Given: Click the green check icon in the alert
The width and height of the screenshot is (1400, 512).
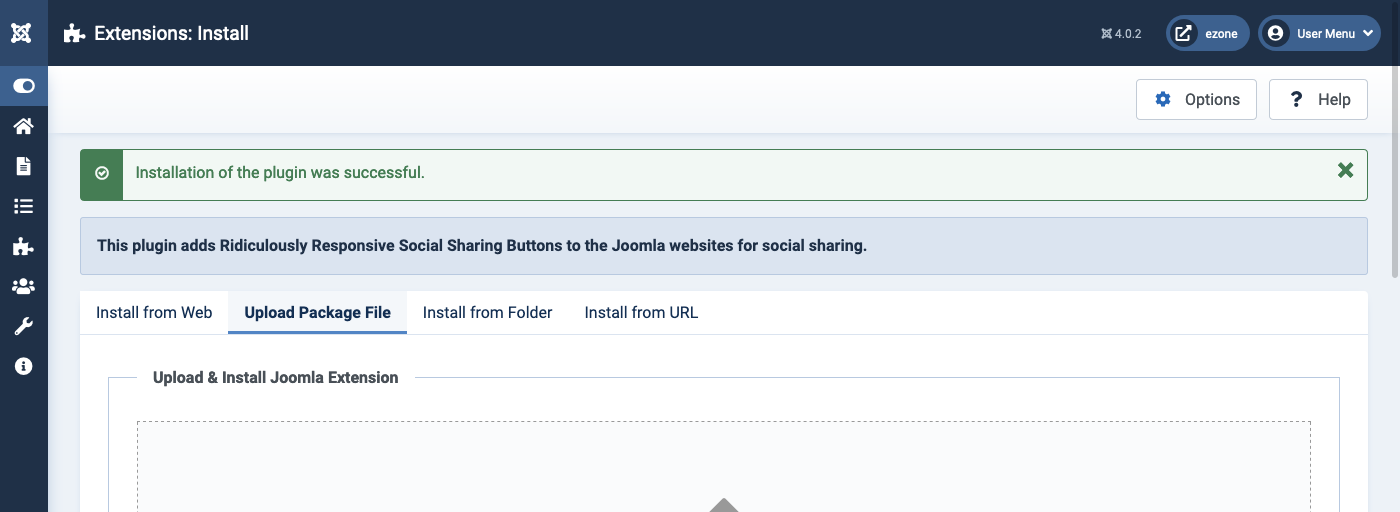Looking at the screenshot, I should 102,173.
